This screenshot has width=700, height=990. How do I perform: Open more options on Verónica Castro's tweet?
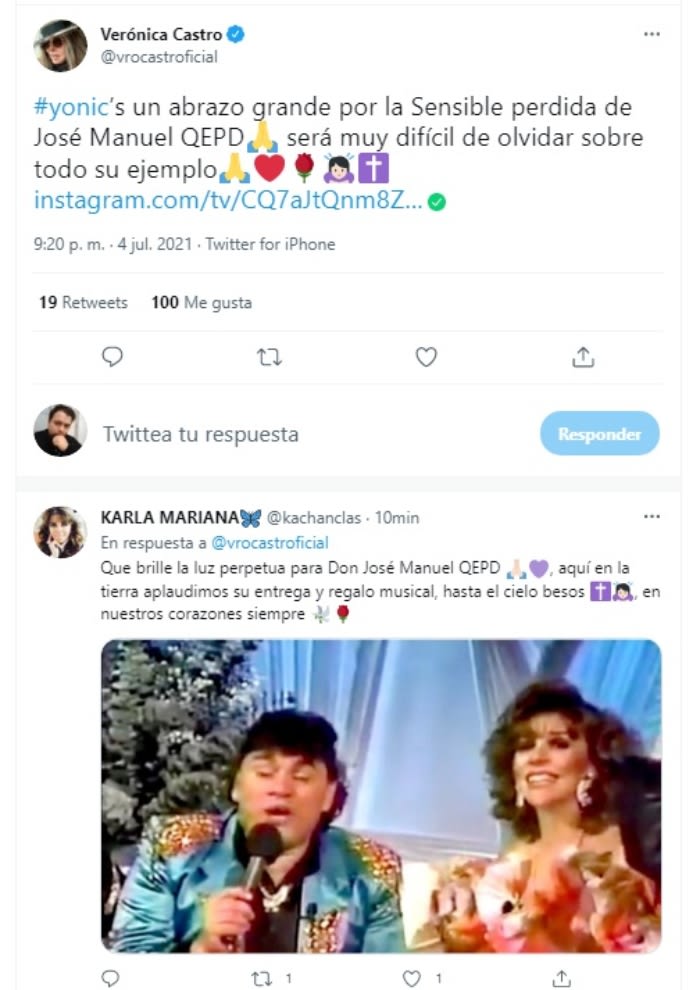(x=652, y=34)
